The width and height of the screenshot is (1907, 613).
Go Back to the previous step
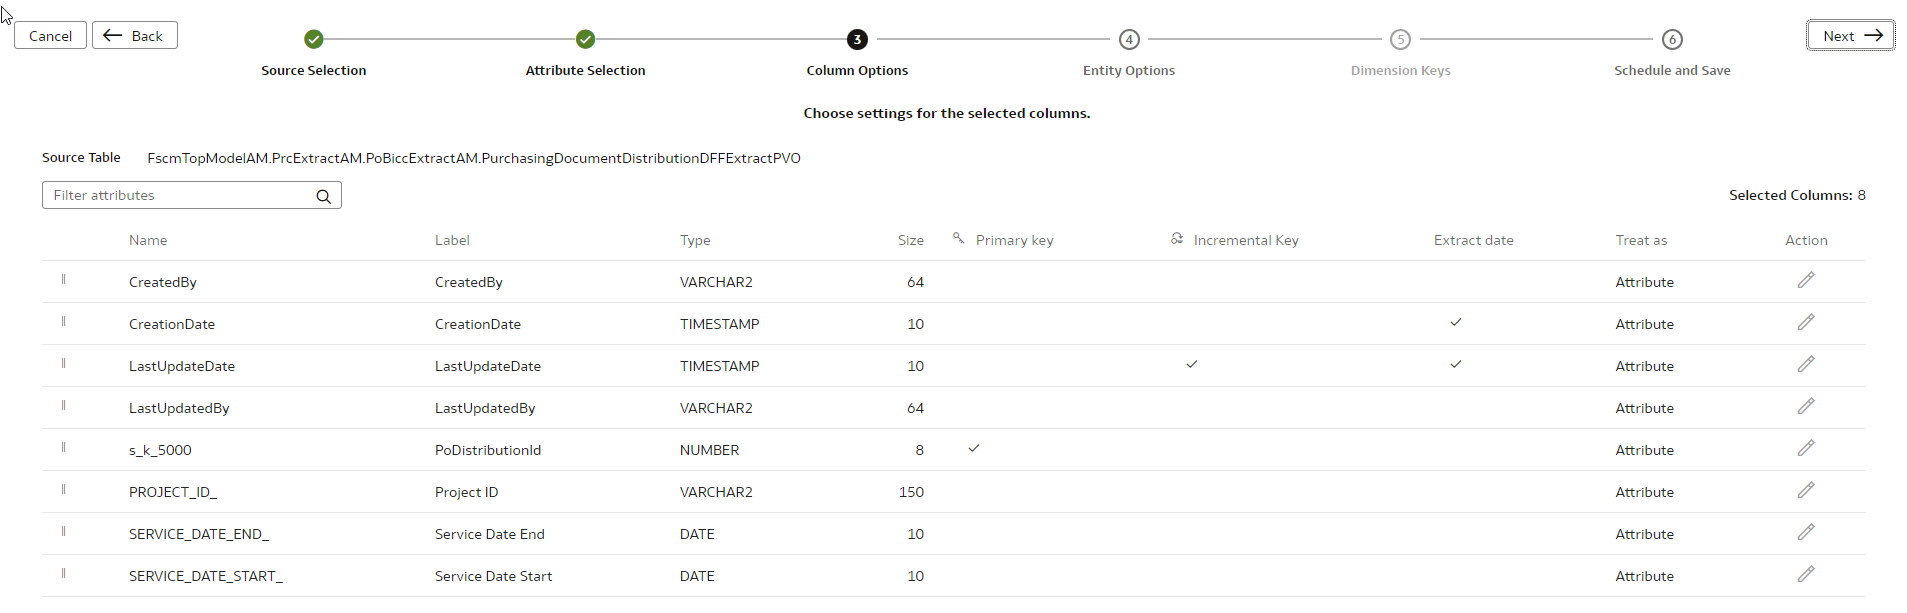point(135,36)
